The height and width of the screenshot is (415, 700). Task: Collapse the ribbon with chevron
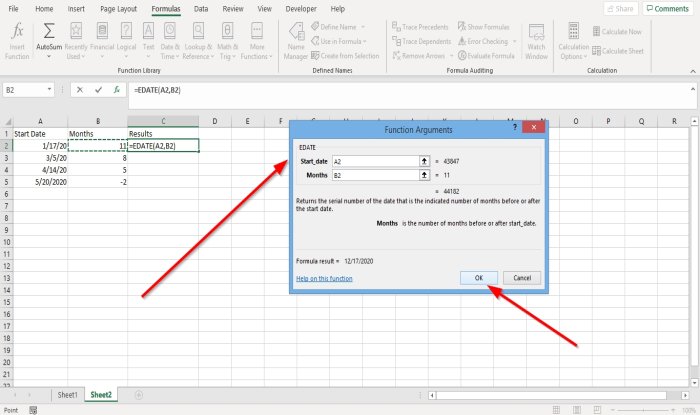tap(692, 71)
